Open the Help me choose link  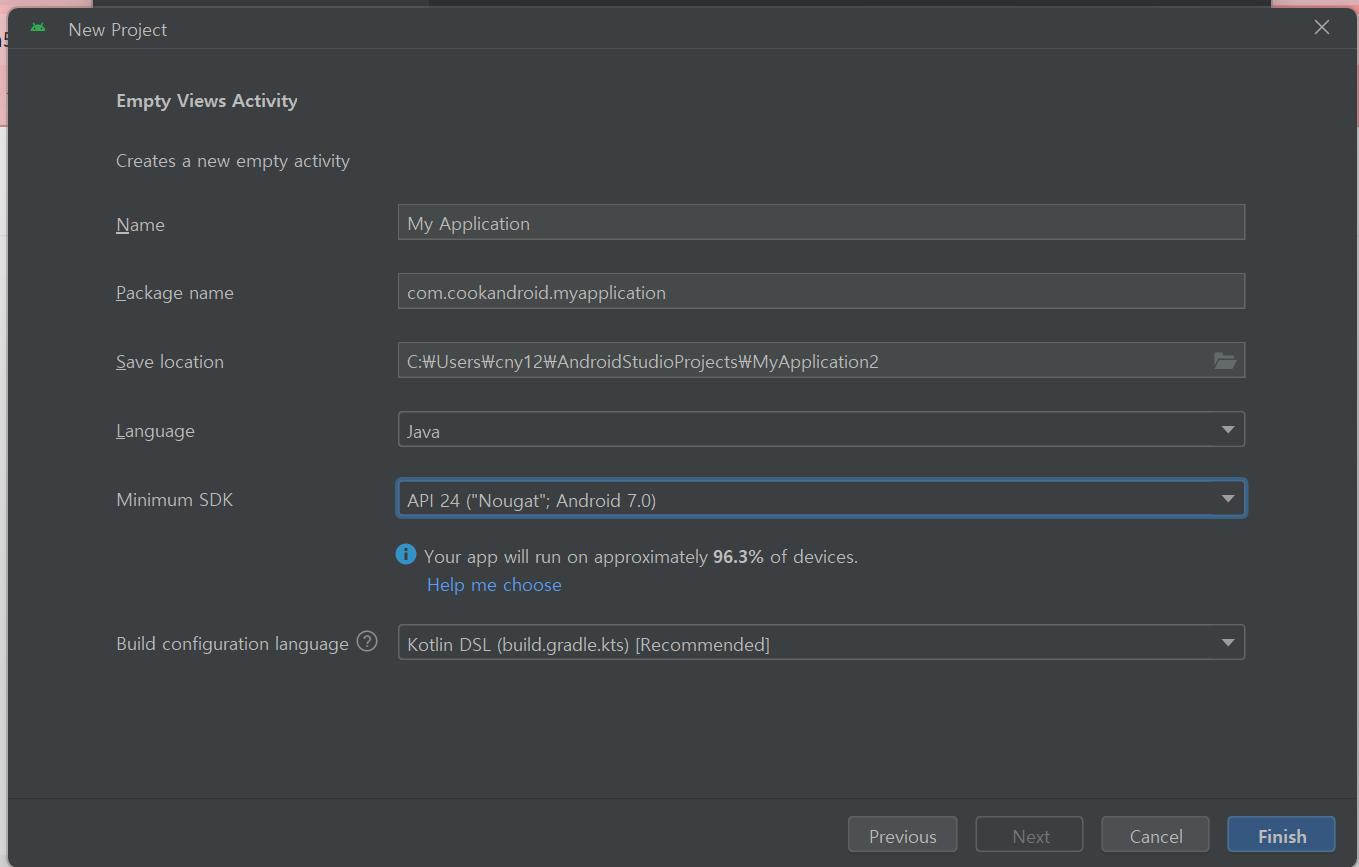pyautogui.click(x=494, y=585)
